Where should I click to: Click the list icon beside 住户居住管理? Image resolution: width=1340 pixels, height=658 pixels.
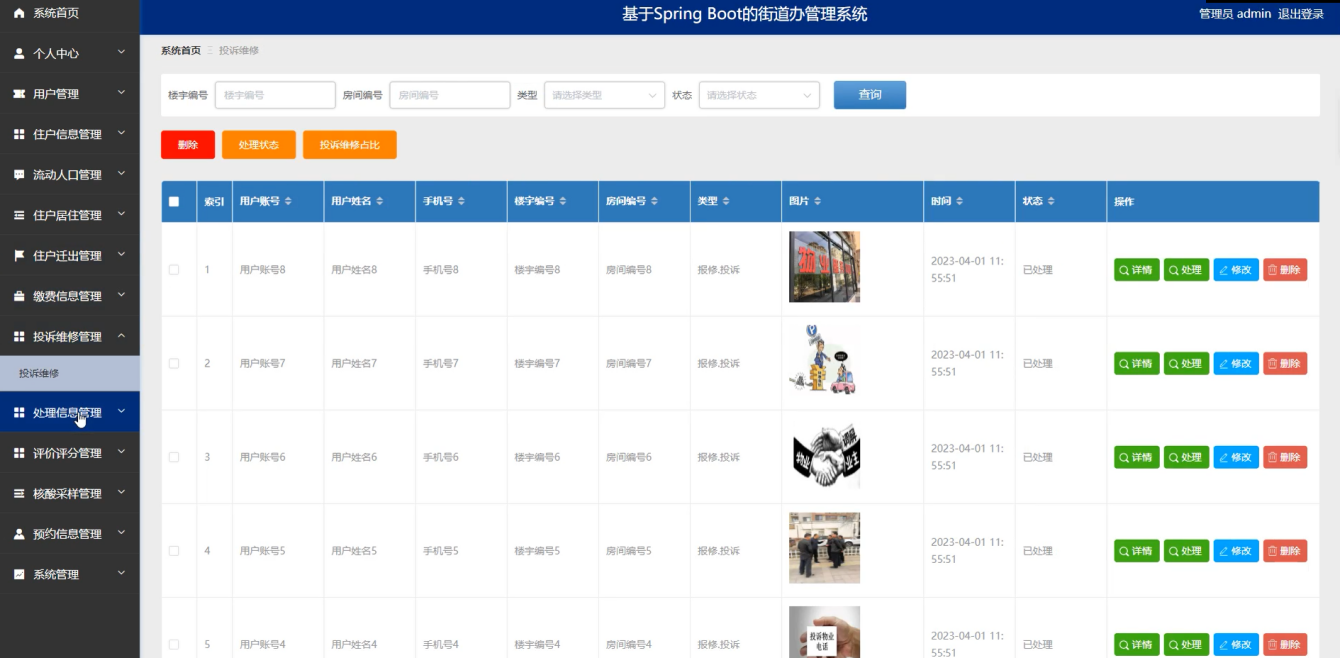19,215
